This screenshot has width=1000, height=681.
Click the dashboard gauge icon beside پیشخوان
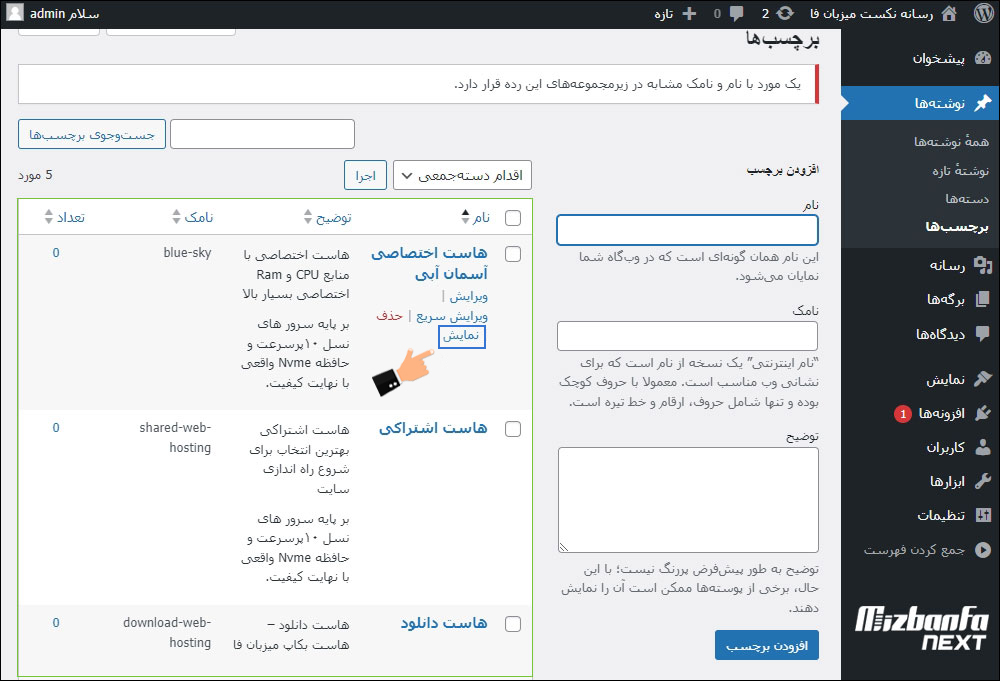point(983,58)
